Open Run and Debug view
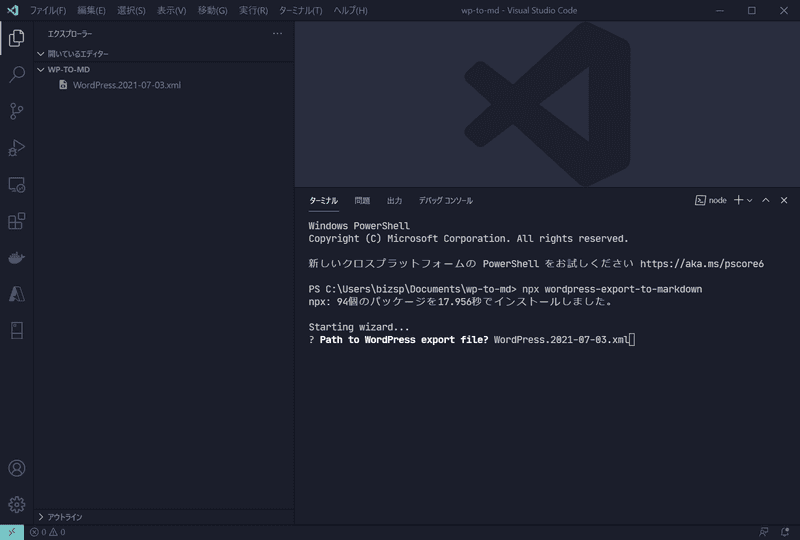This screenshot has height=540, width=800. 17,148
